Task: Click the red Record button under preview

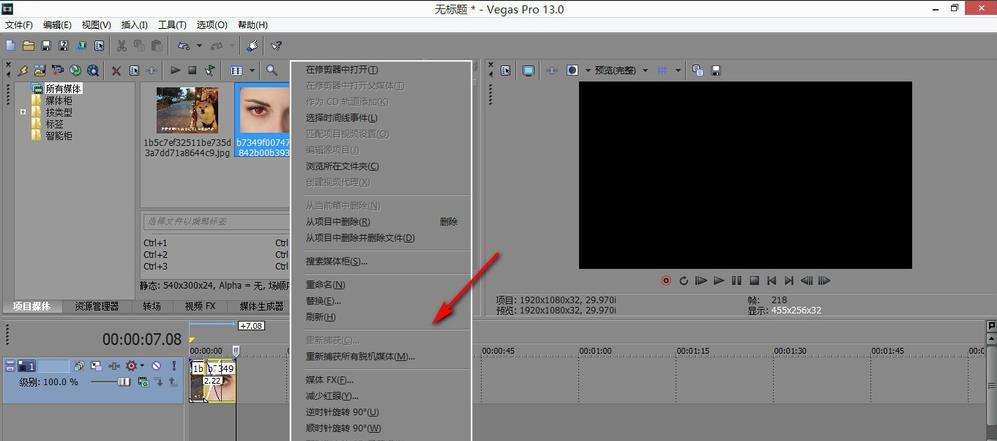Action: click(x=666, y=280)
